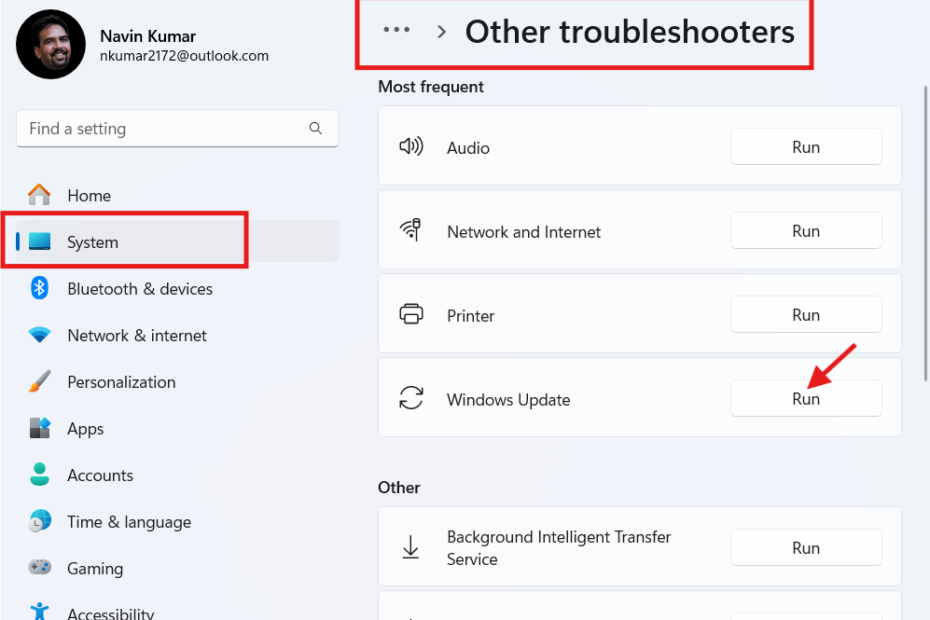Click the Most frequent heading

pyautogui.click(x=431, y=87)
